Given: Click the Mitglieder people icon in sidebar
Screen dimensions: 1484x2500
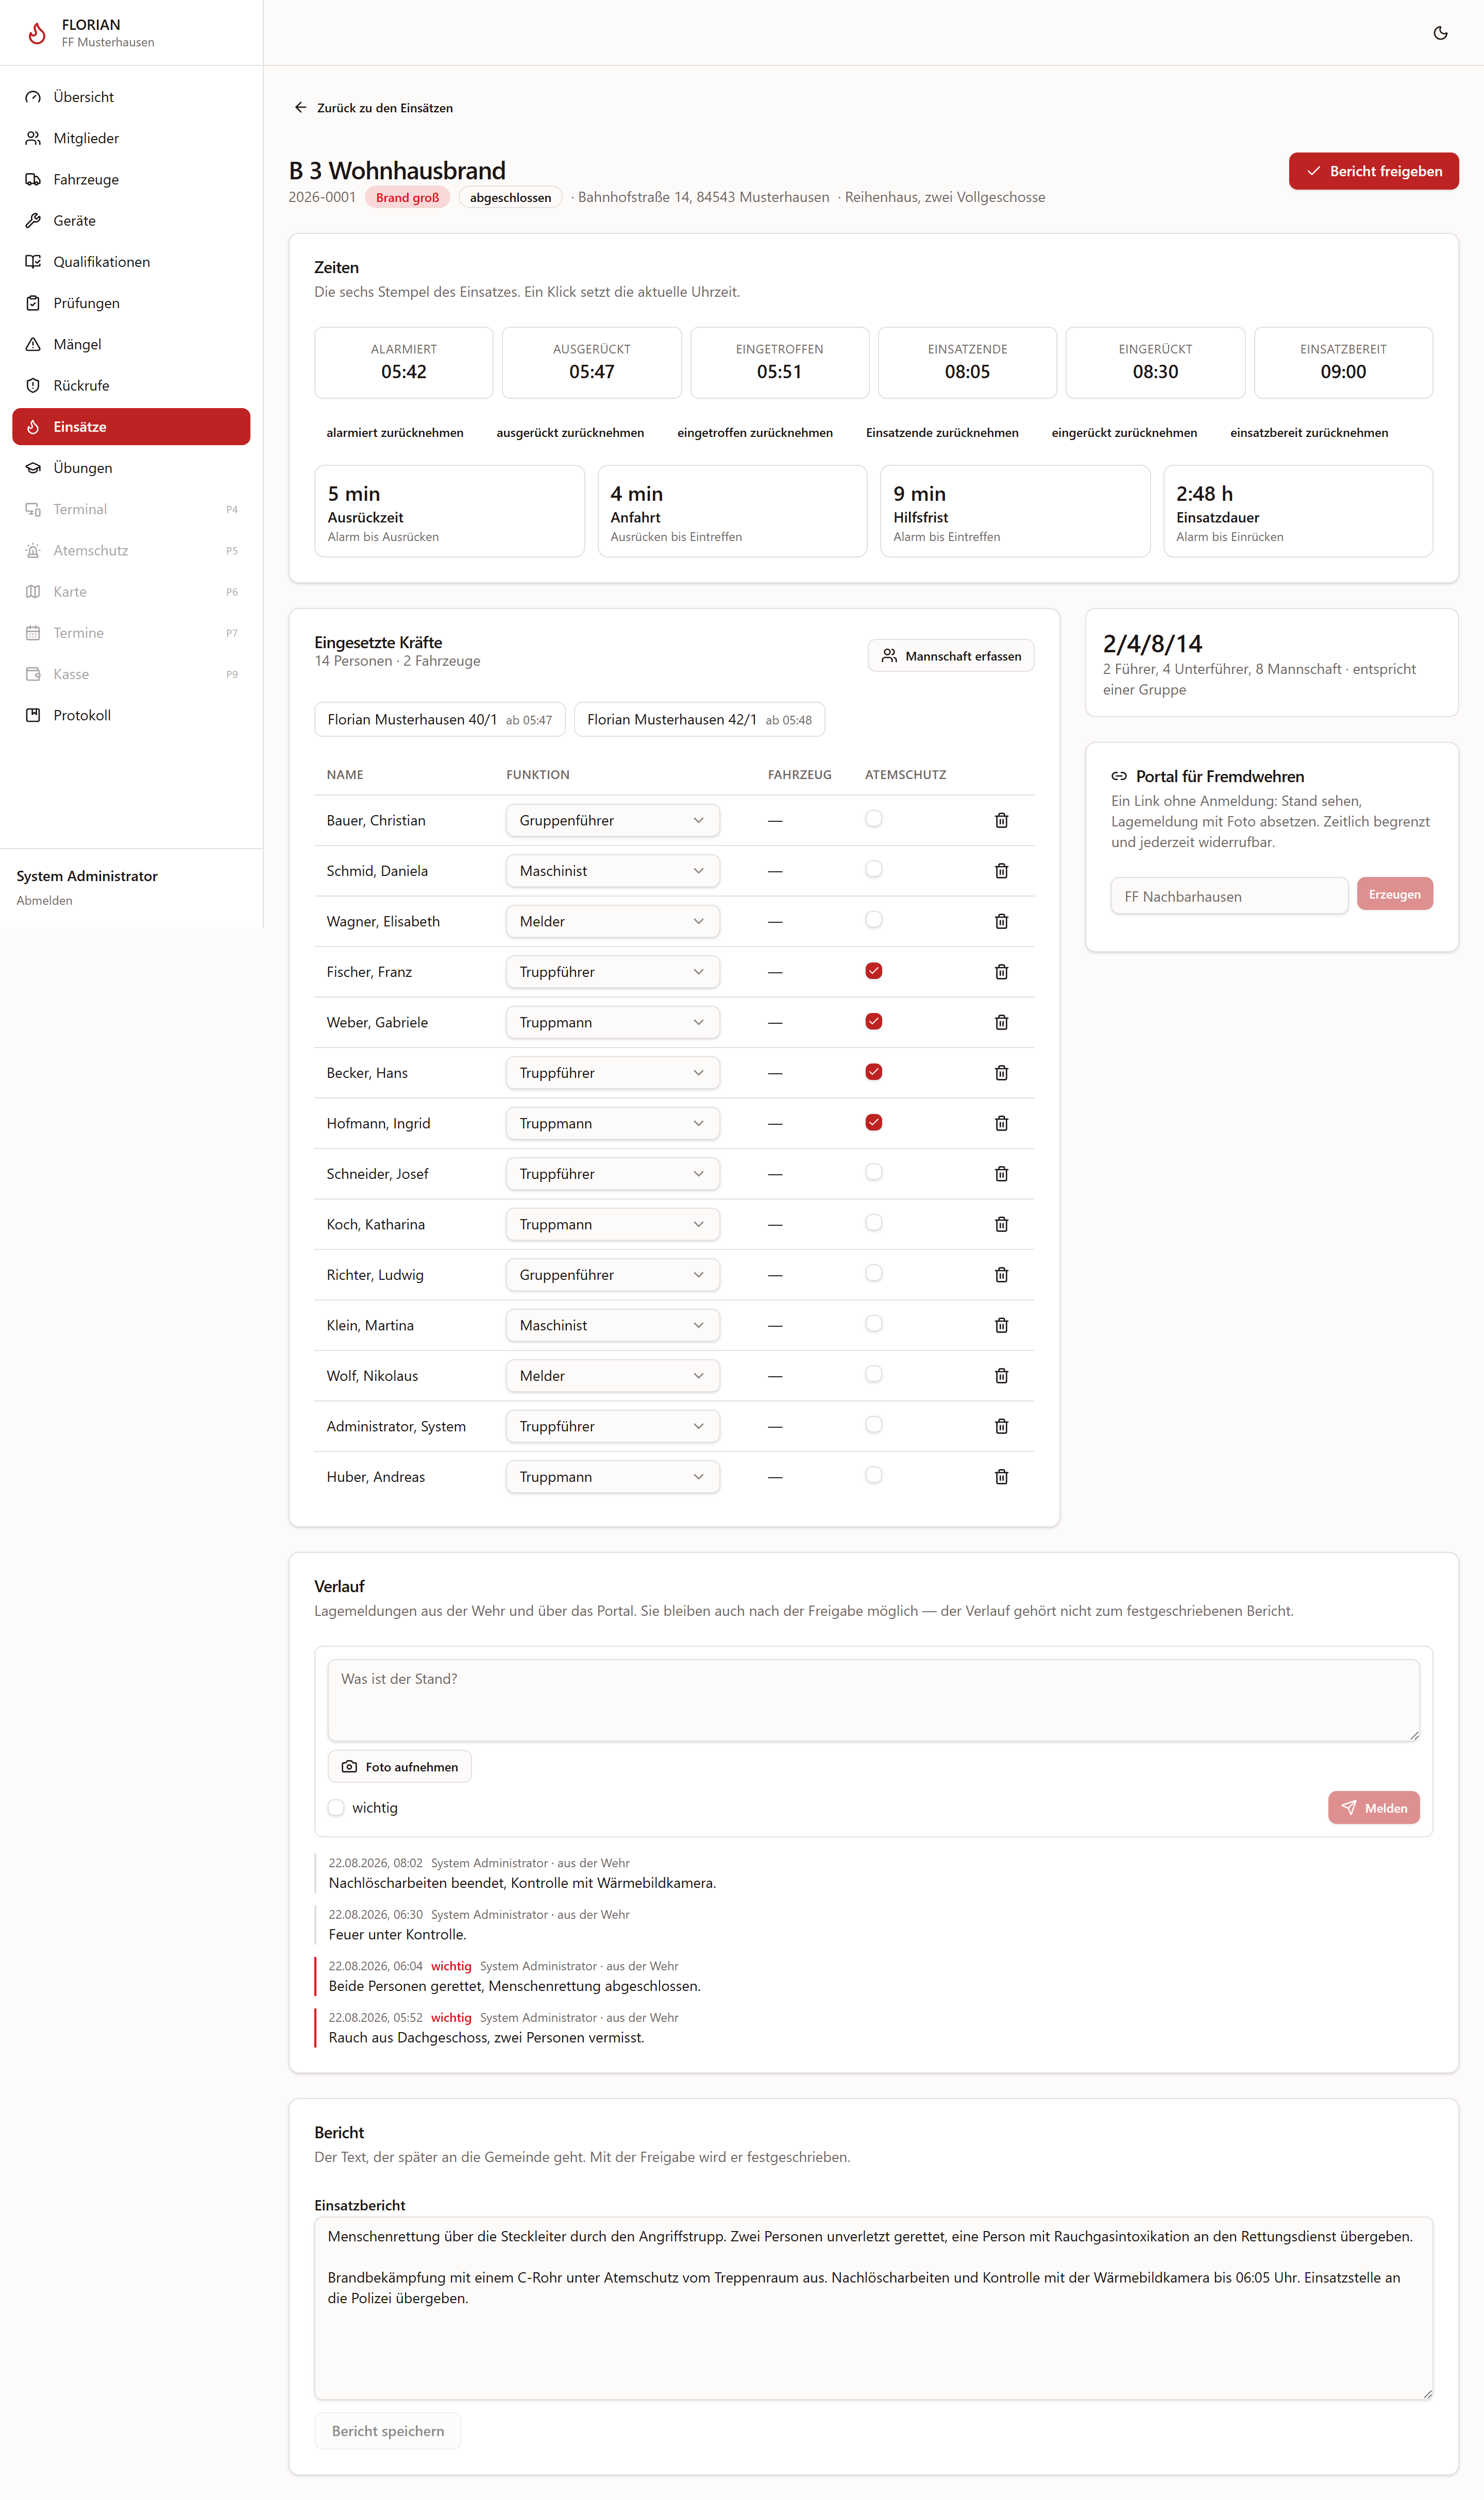Looking at the screenshot, I should 33,138.
